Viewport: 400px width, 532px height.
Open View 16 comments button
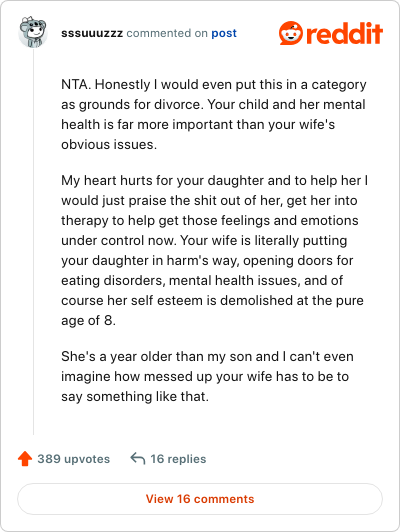[200, 499]
